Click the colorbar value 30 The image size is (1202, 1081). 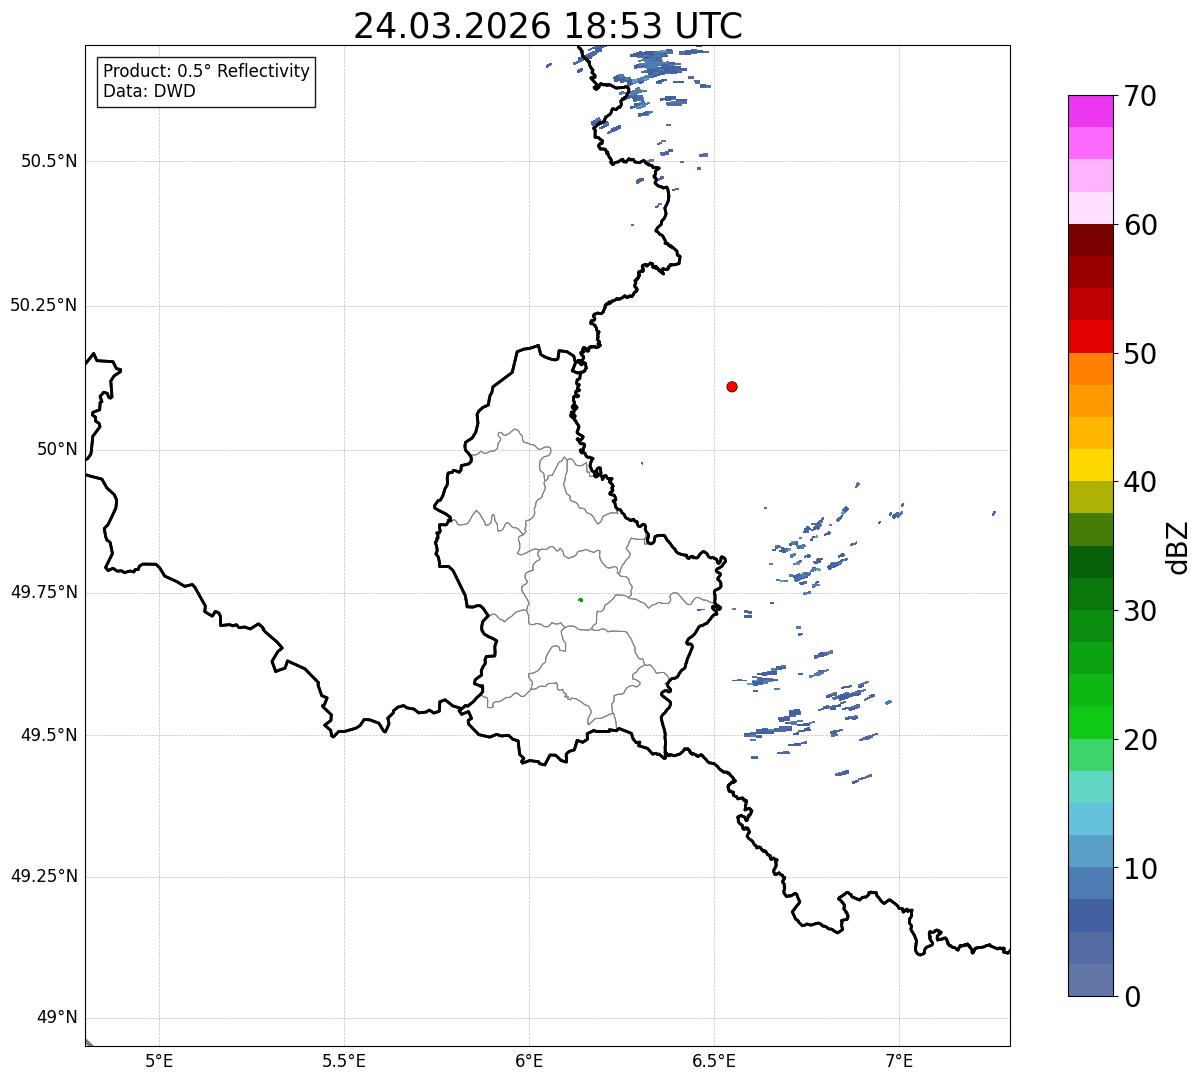(1140, 611)
